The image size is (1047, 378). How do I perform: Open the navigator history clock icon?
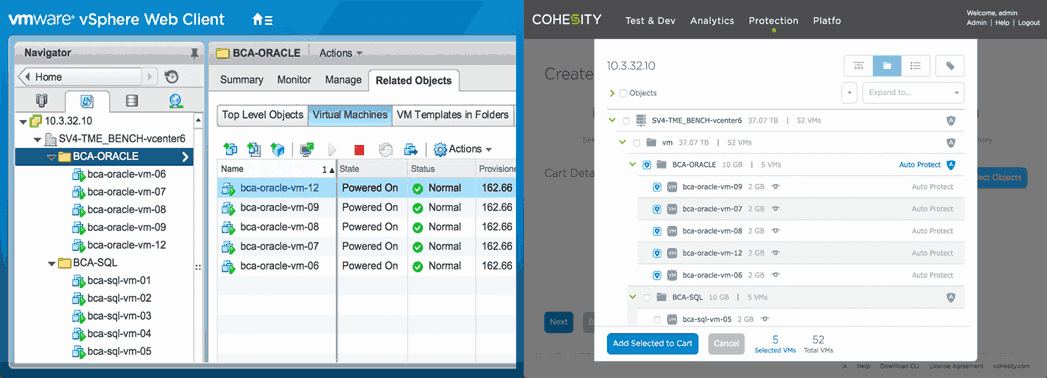click(x=172, y=77)
